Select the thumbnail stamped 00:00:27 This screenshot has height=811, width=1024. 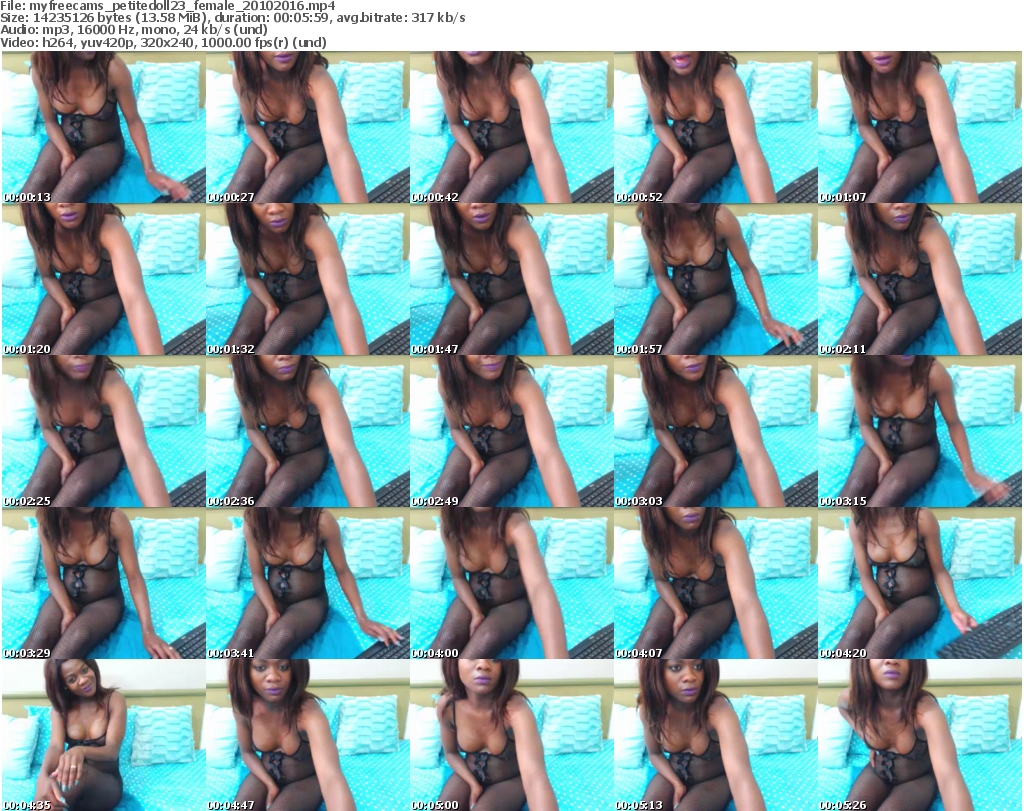[308, 127]
